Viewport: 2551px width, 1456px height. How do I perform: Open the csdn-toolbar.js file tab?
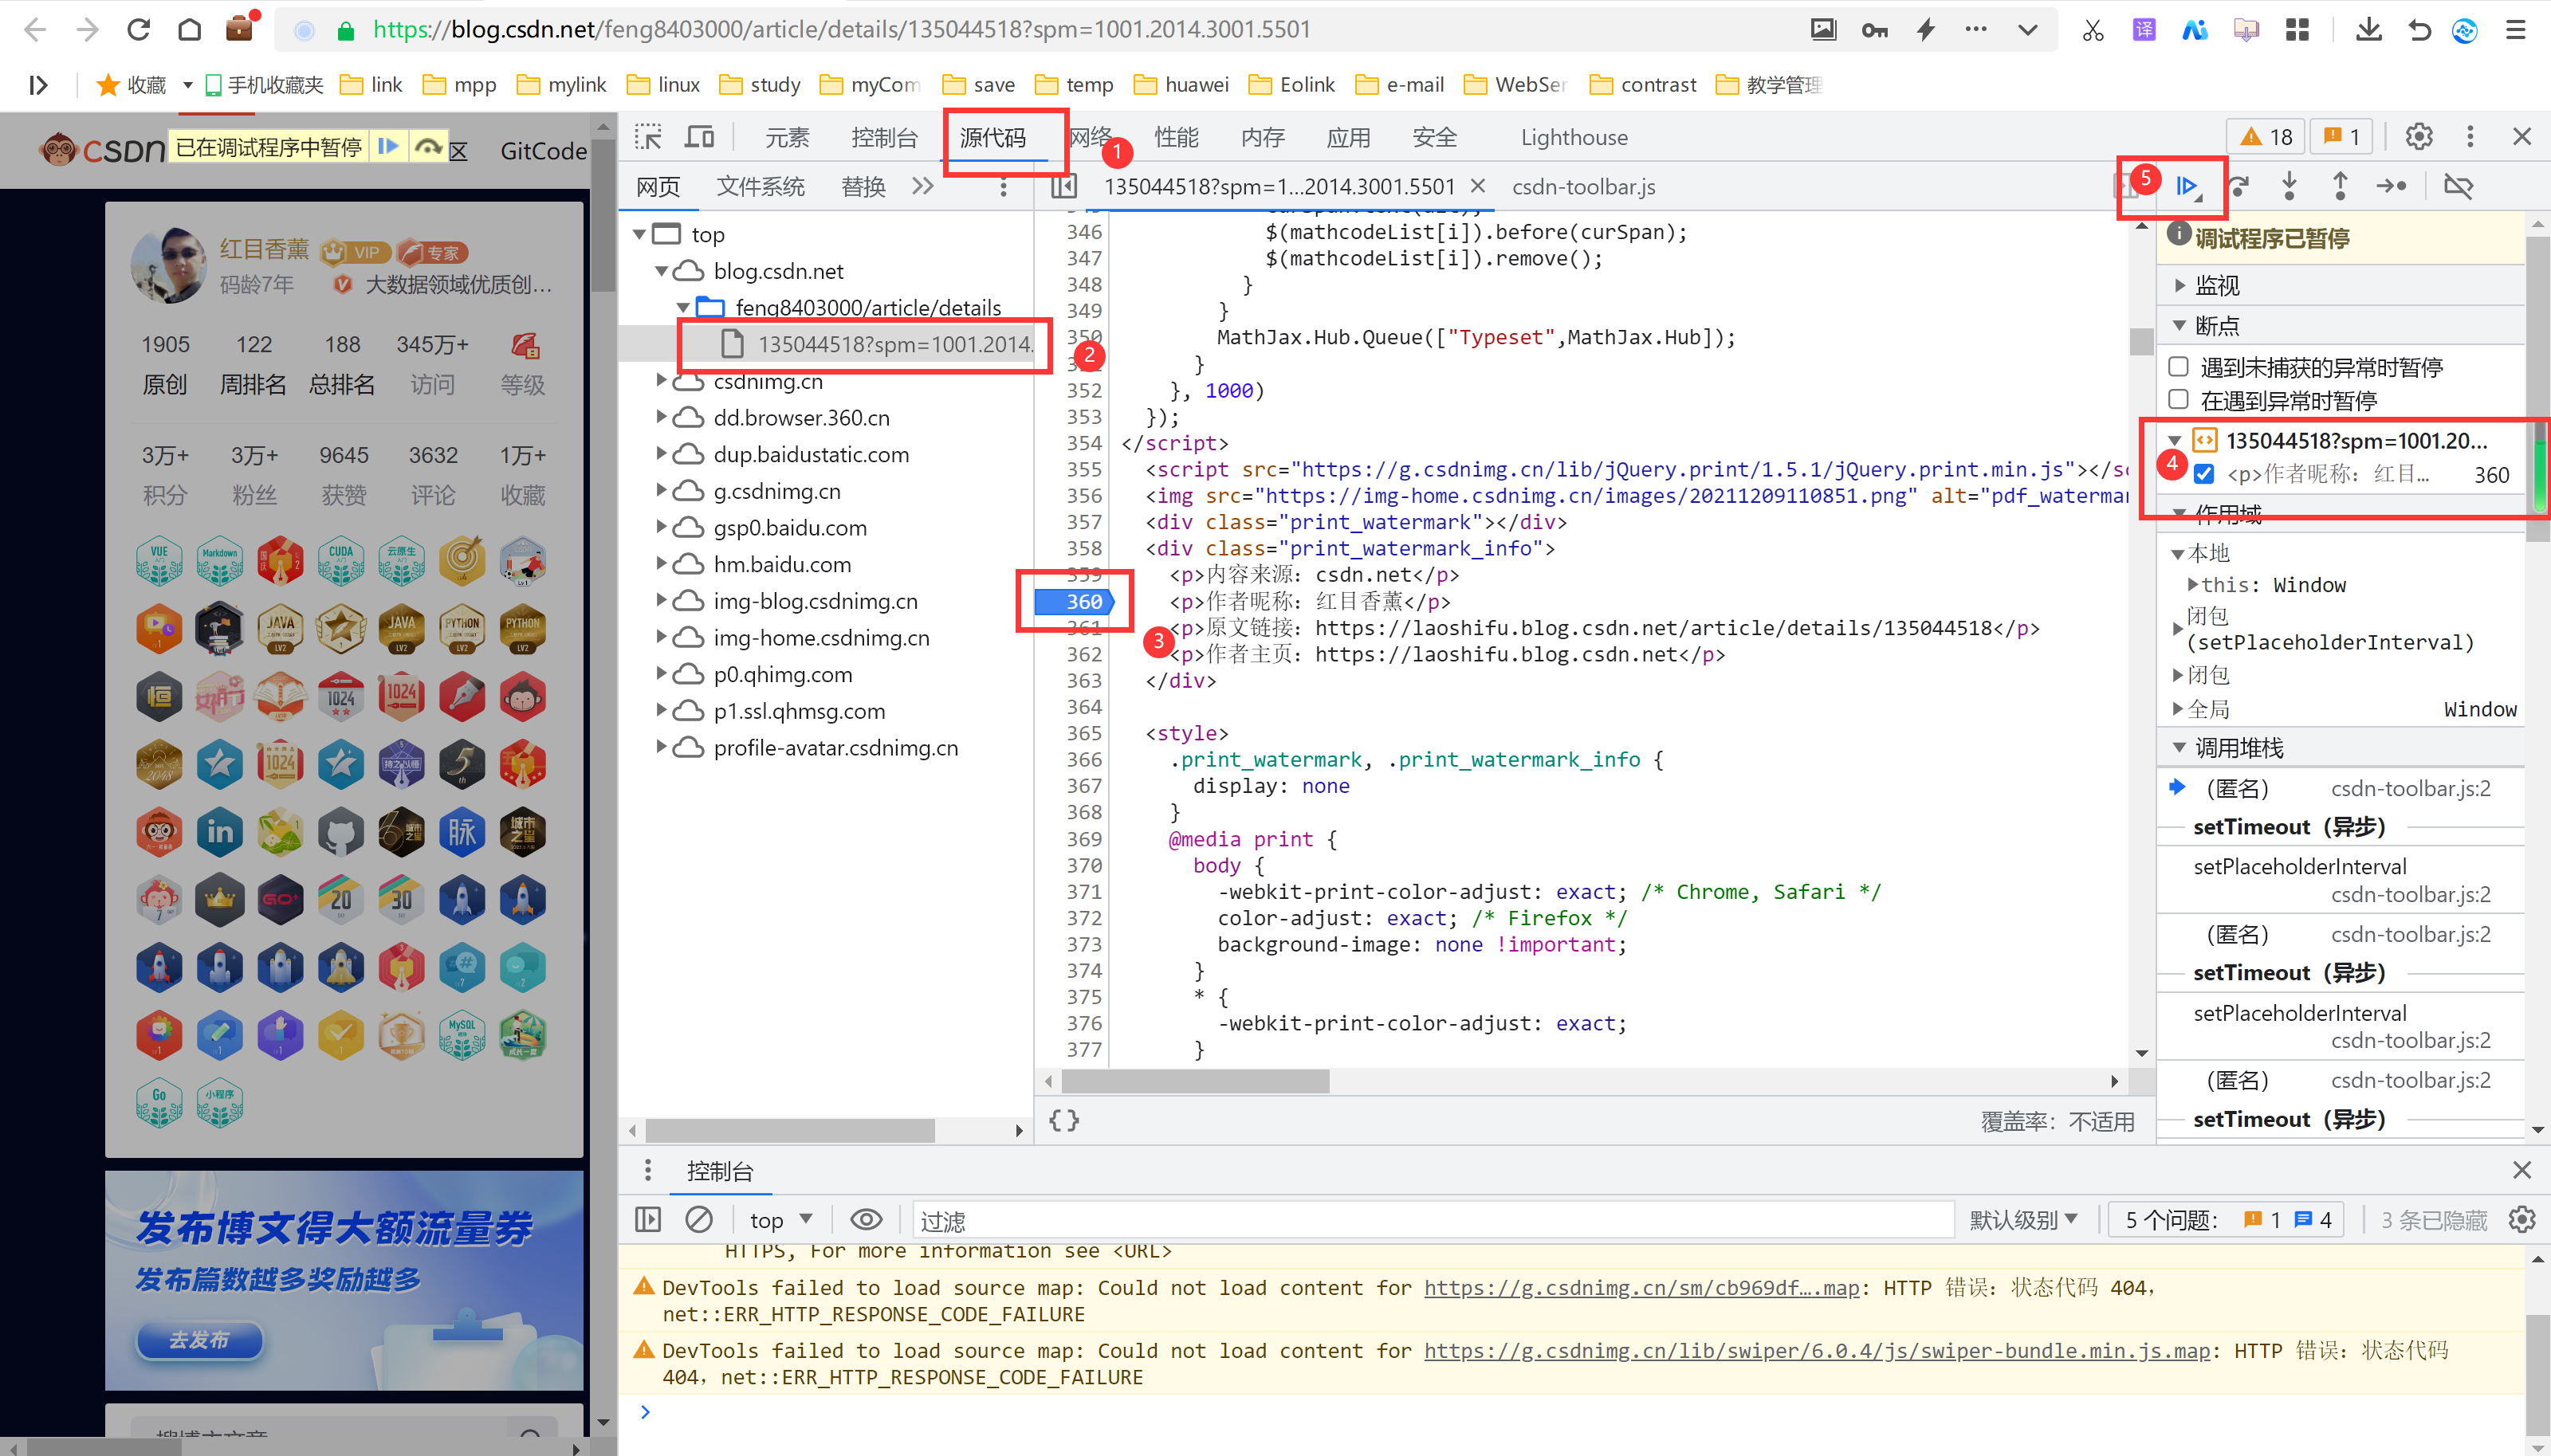pyautogui.click(x=1583, y=187)
